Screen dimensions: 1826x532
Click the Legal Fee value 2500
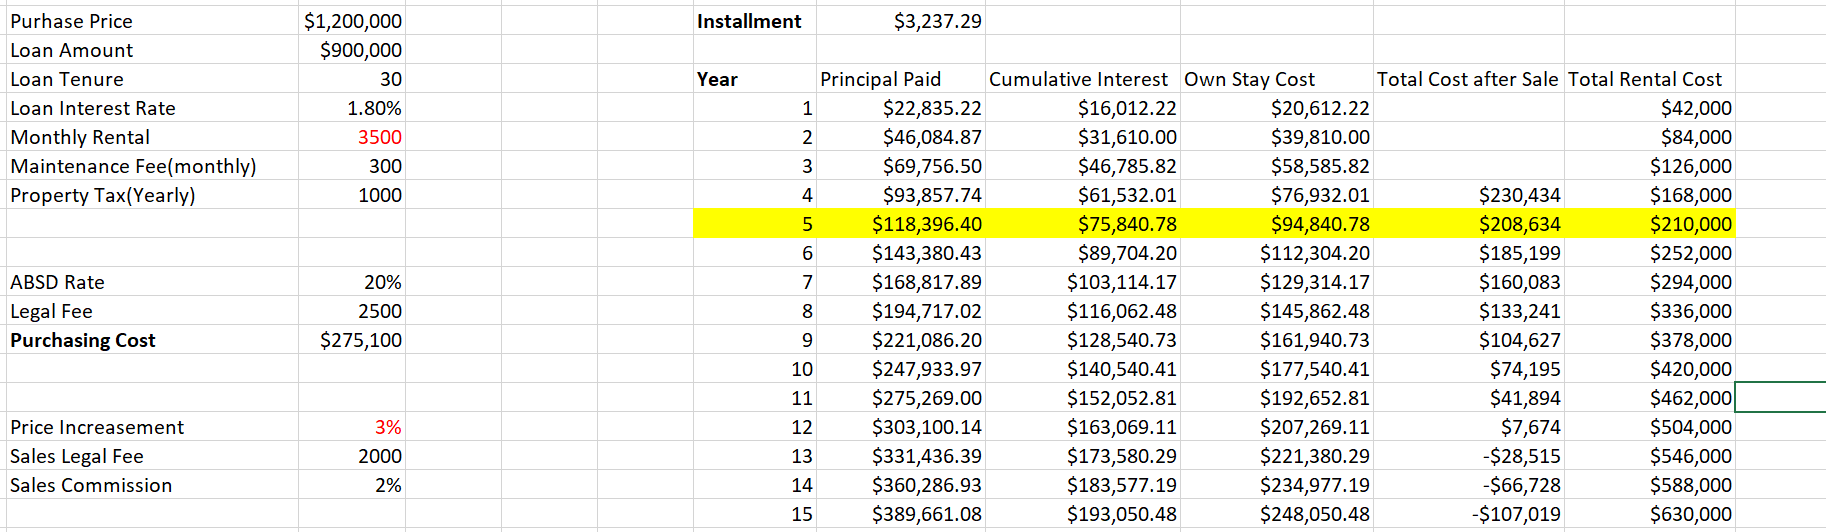[x=380, y=311]
